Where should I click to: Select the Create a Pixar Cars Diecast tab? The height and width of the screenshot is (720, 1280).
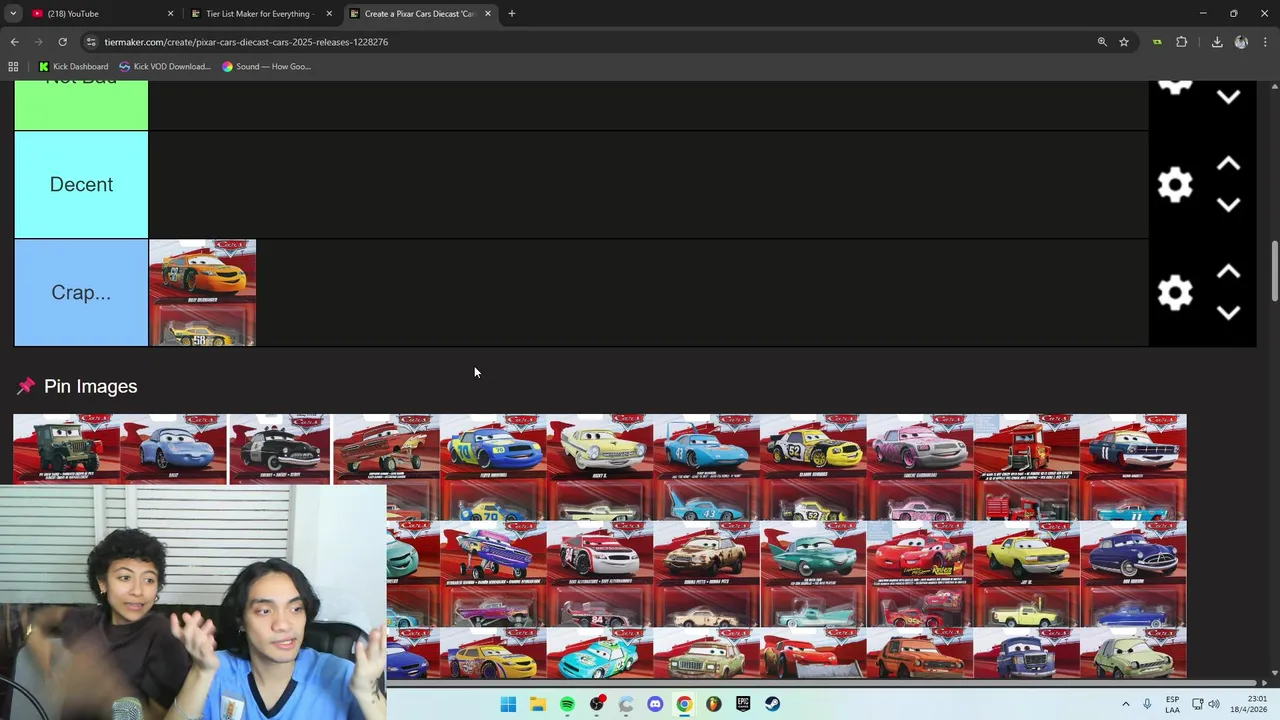[x=418, y=14]
